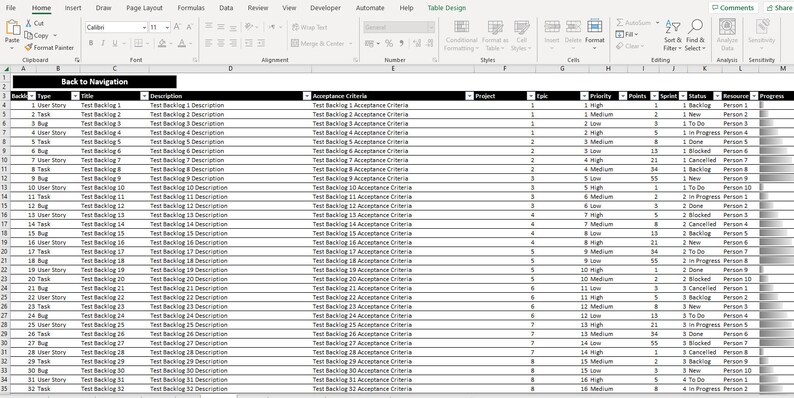Viewport: 794px width, 398px height.
Task: Click the Comments button
Action: coord(733,8)
